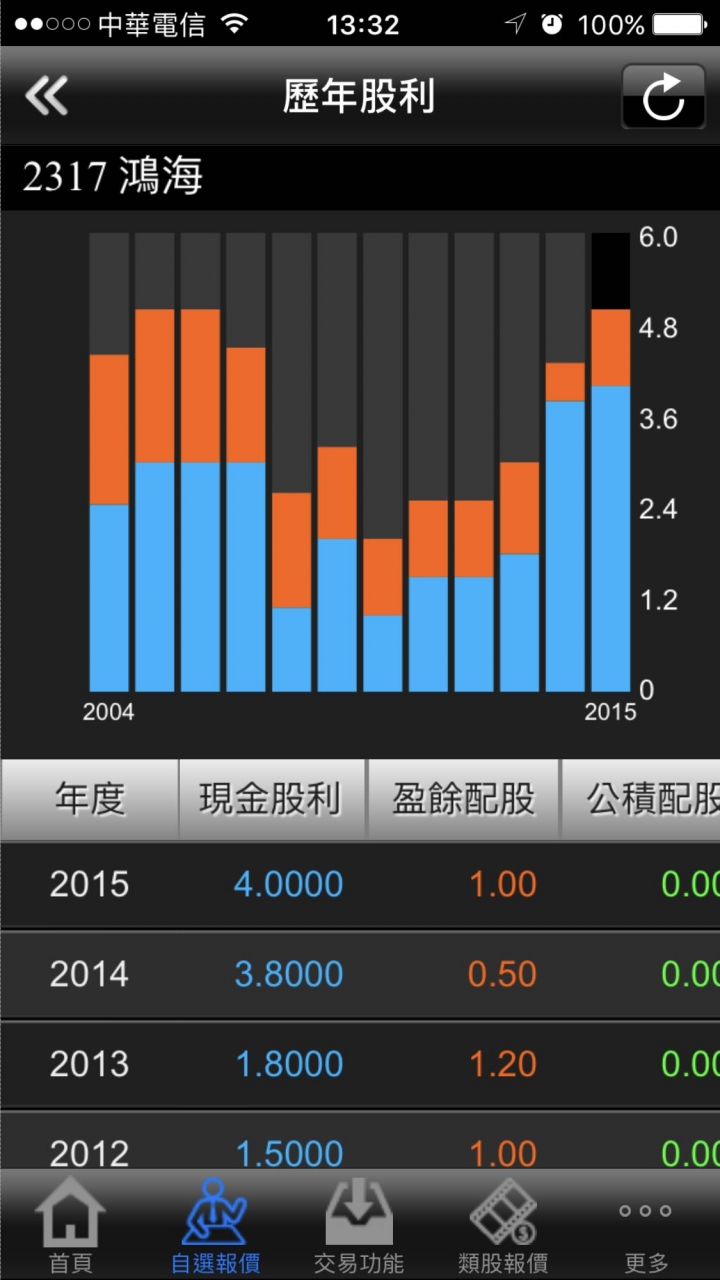Open the 首頁 home tab
The image size is (720, 1280).
[x=71, y=1226]
